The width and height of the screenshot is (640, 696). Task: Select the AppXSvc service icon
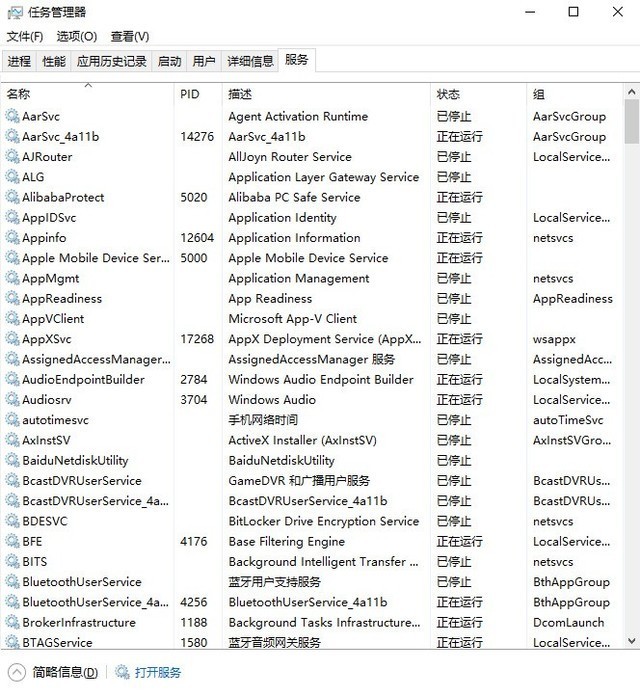click(x=12, y=339)
